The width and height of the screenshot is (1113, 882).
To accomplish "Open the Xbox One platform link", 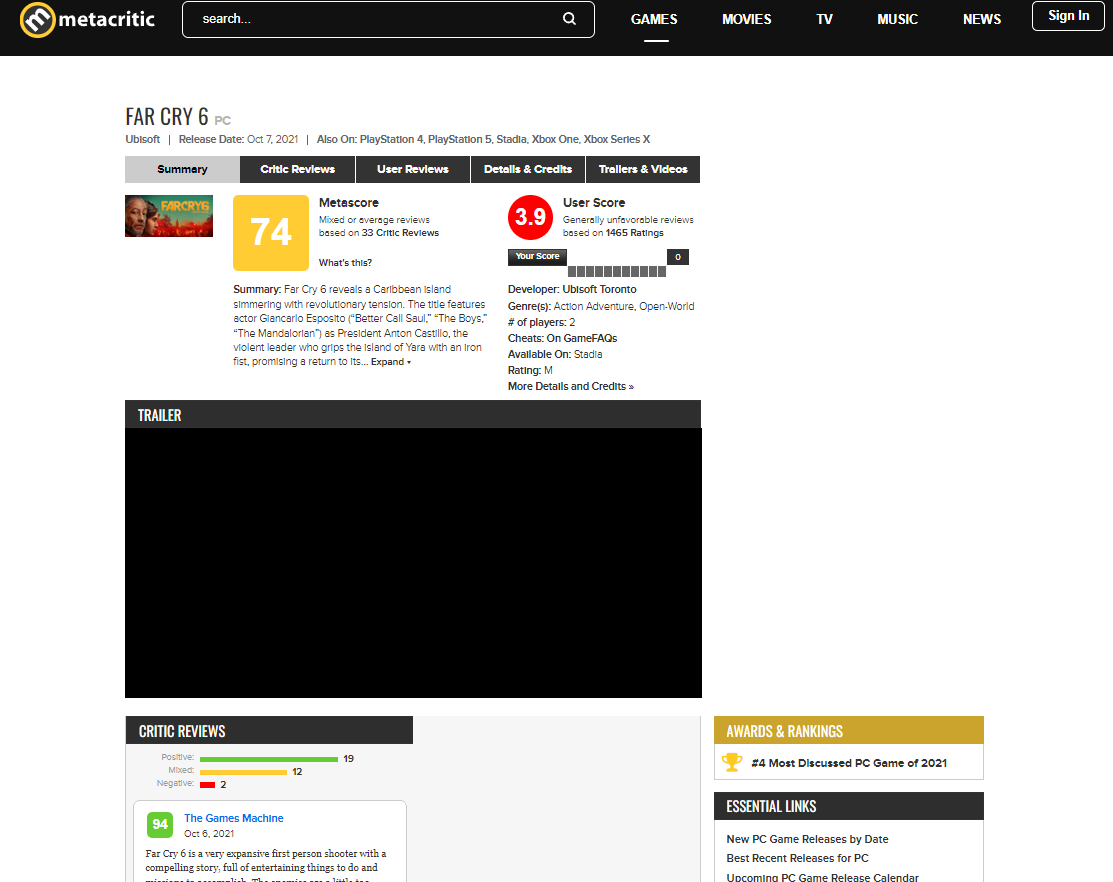I will (x=555, y=139).
